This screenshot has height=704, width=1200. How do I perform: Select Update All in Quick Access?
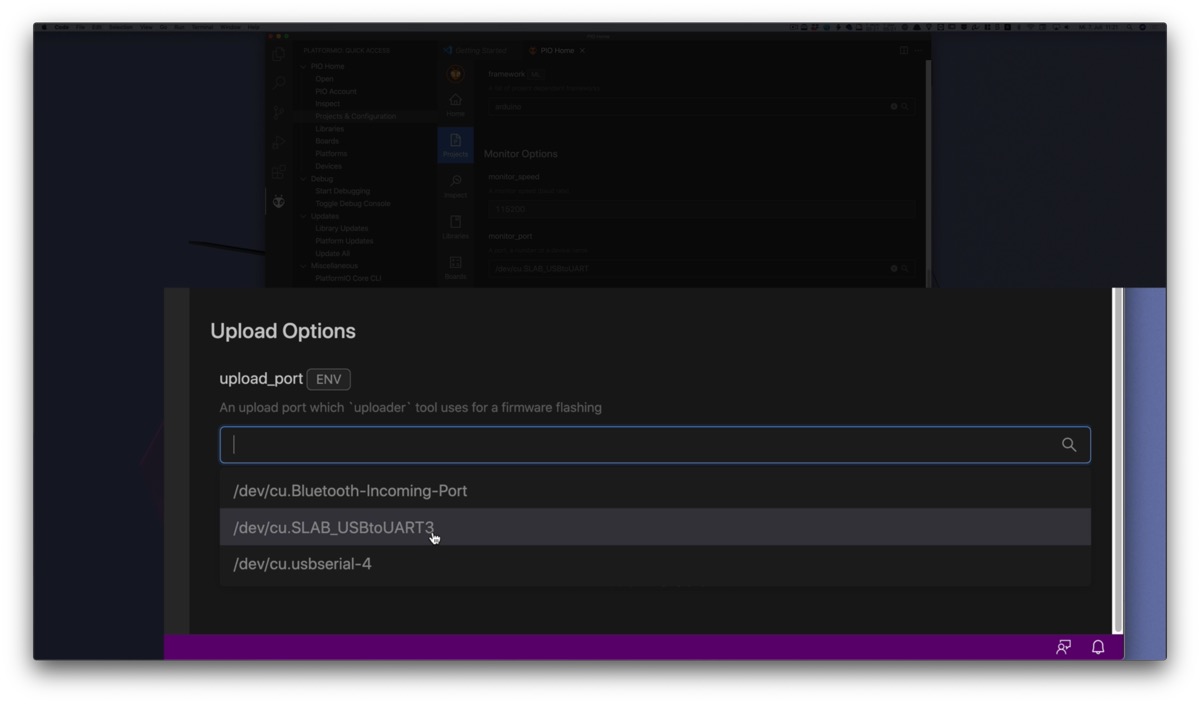point(333,253)
